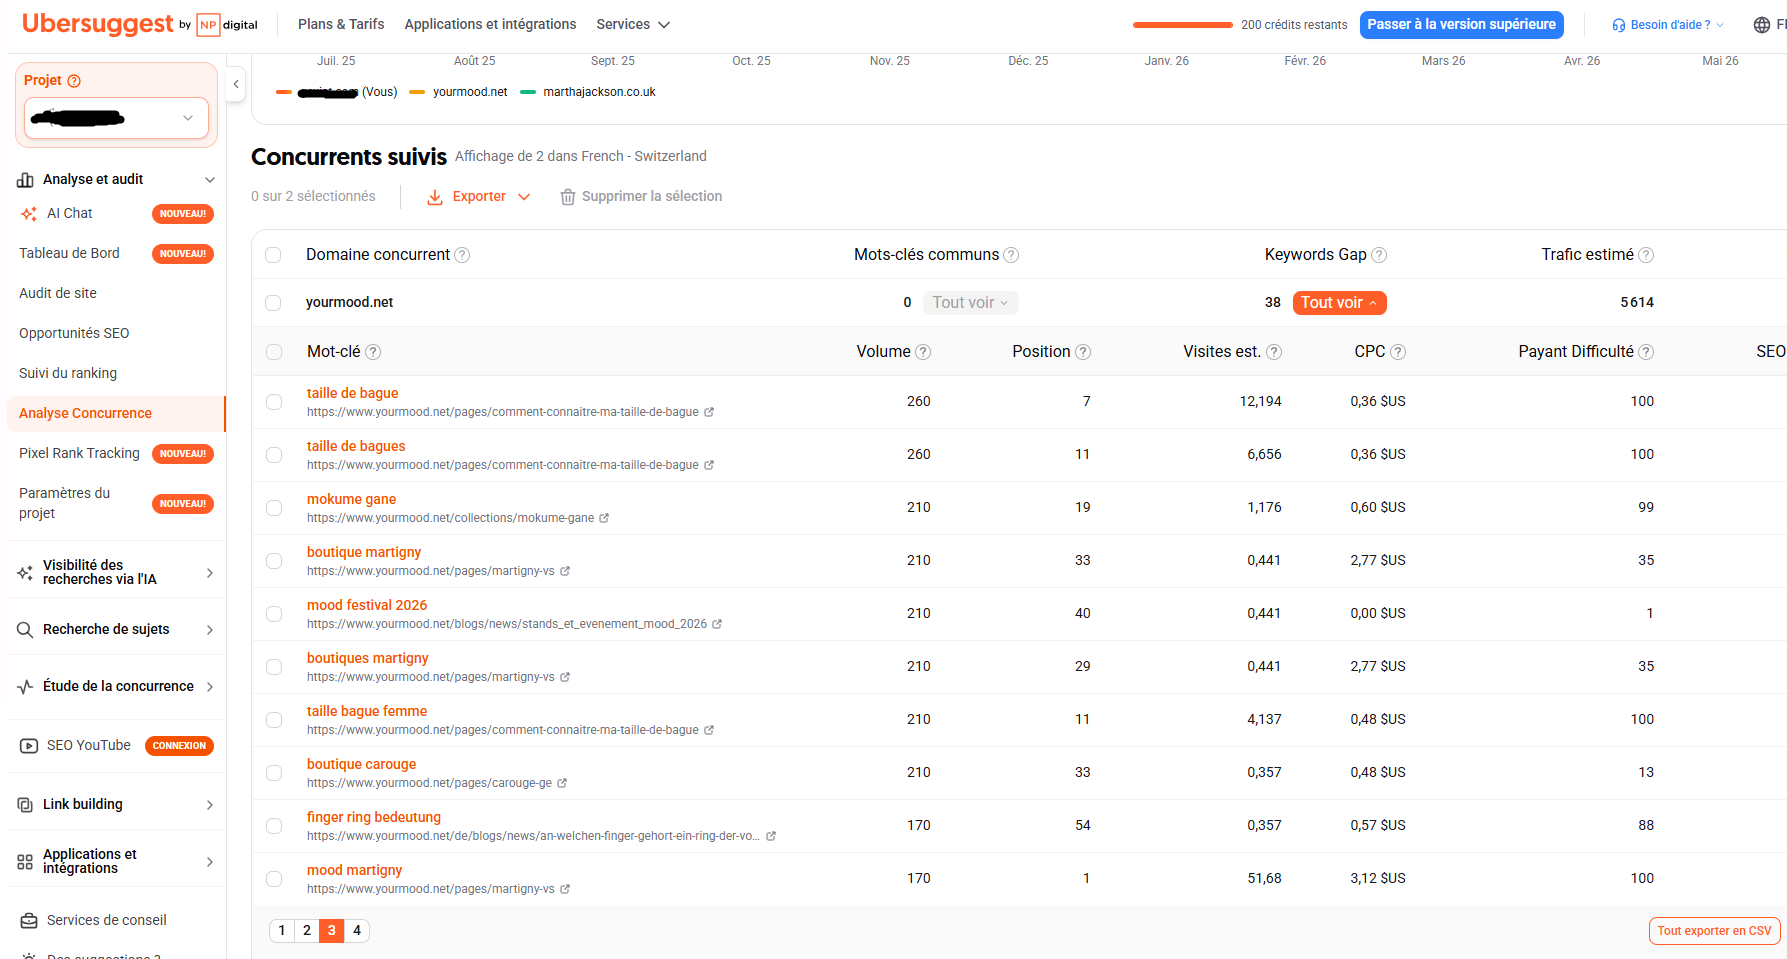Viewport: 1787px width, 959px height.
Task: Open the taille de bagues keyword link
Action: coord(356,447)
